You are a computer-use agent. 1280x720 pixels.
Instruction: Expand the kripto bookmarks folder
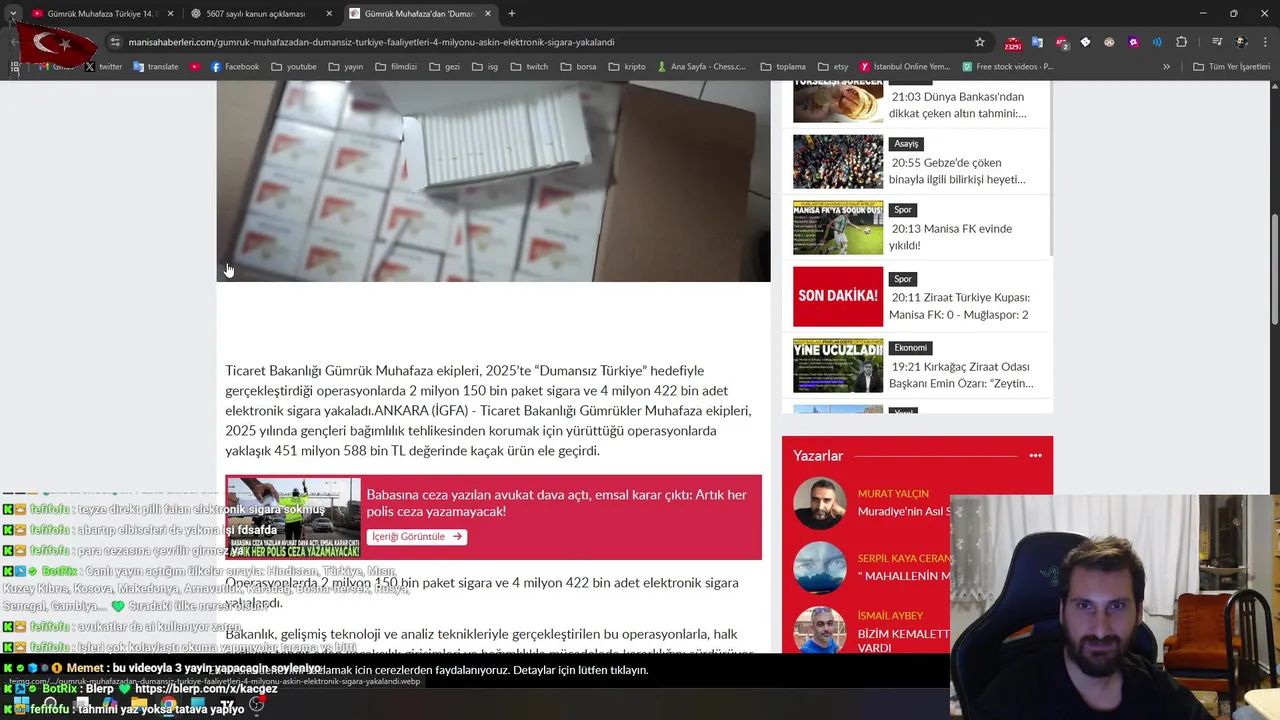pyautogui.click(x=627, y=67)
